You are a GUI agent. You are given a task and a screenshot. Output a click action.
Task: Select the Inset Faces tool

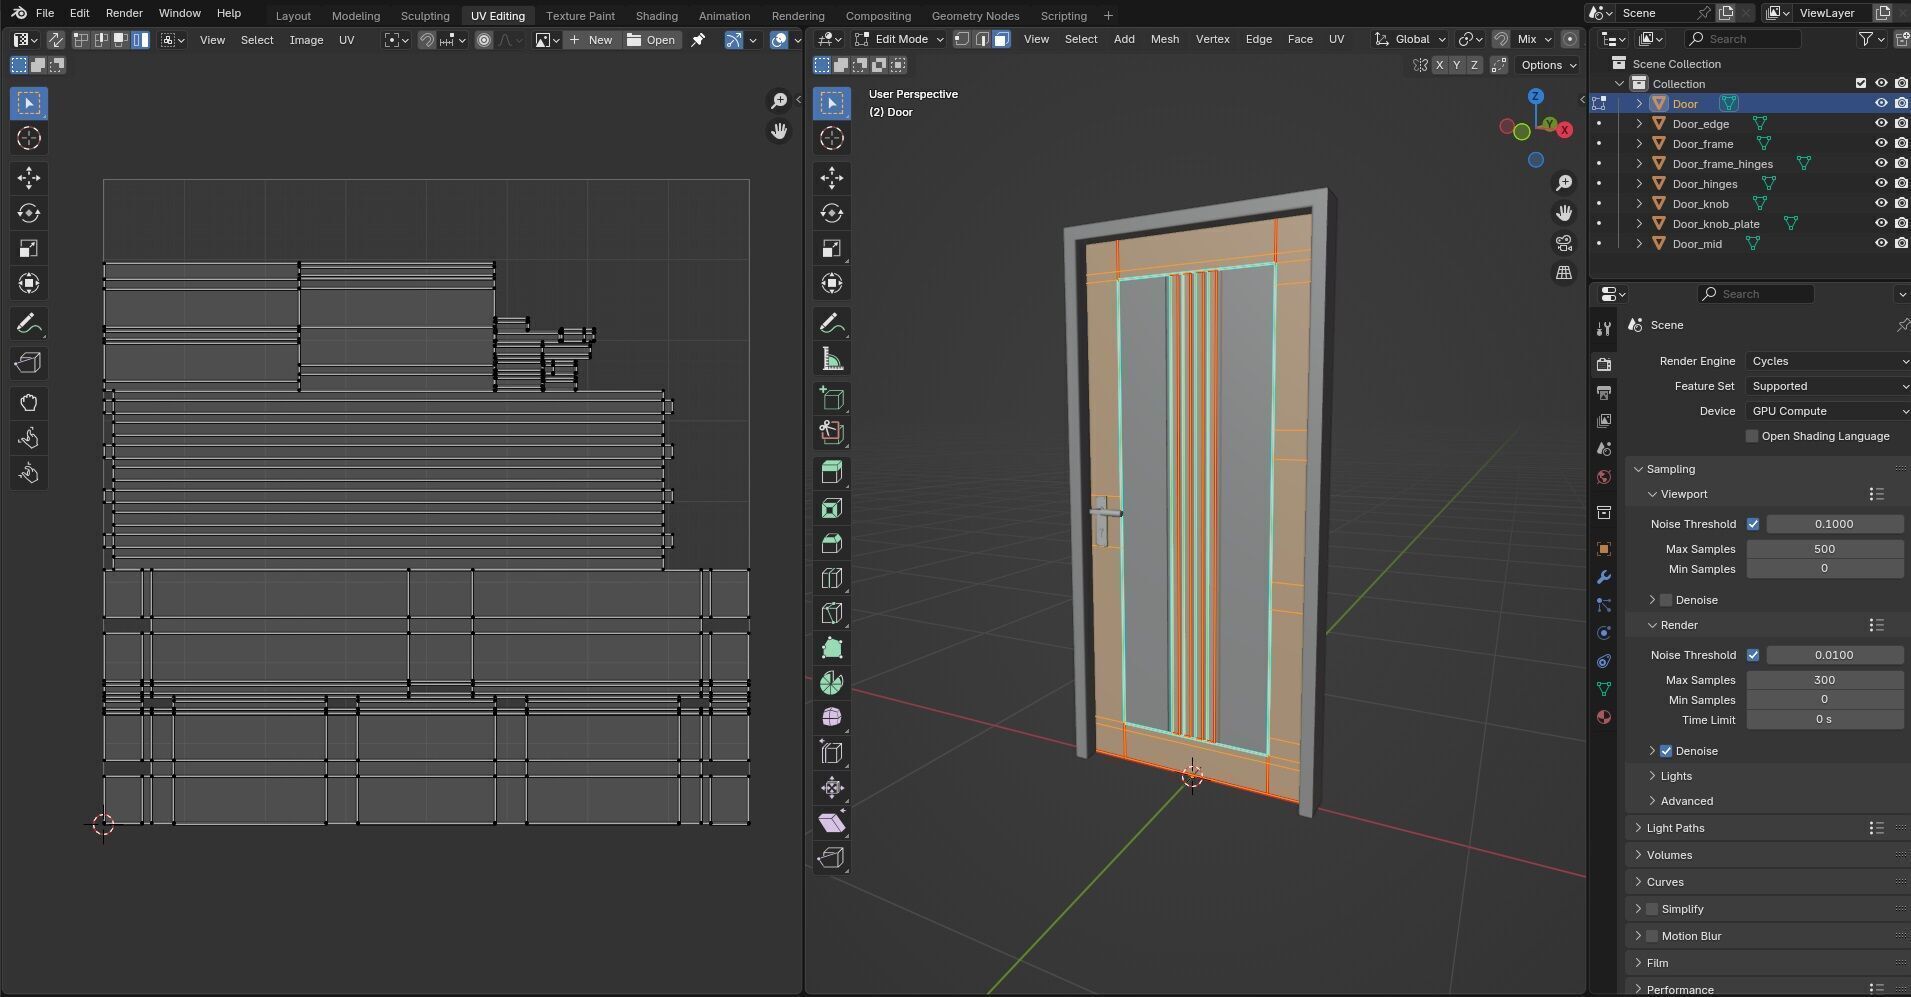click(x=831, y=508)
